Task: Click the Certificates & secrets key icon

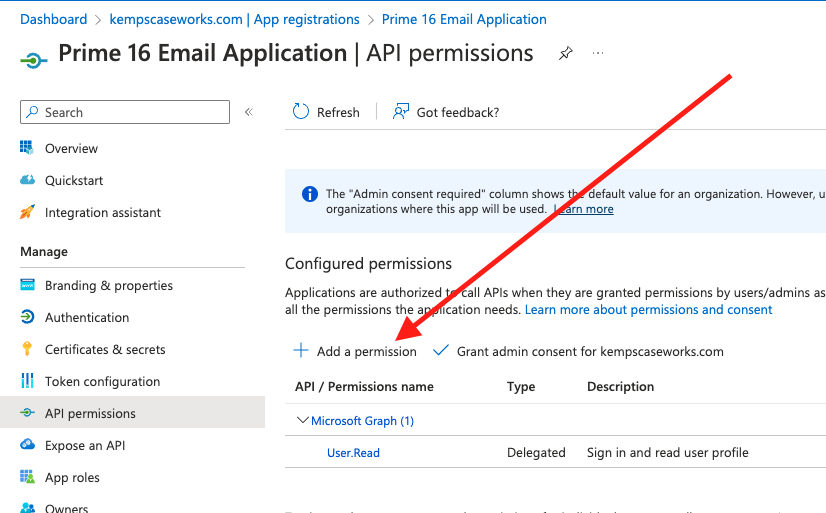Action: (x=27, y=349)
